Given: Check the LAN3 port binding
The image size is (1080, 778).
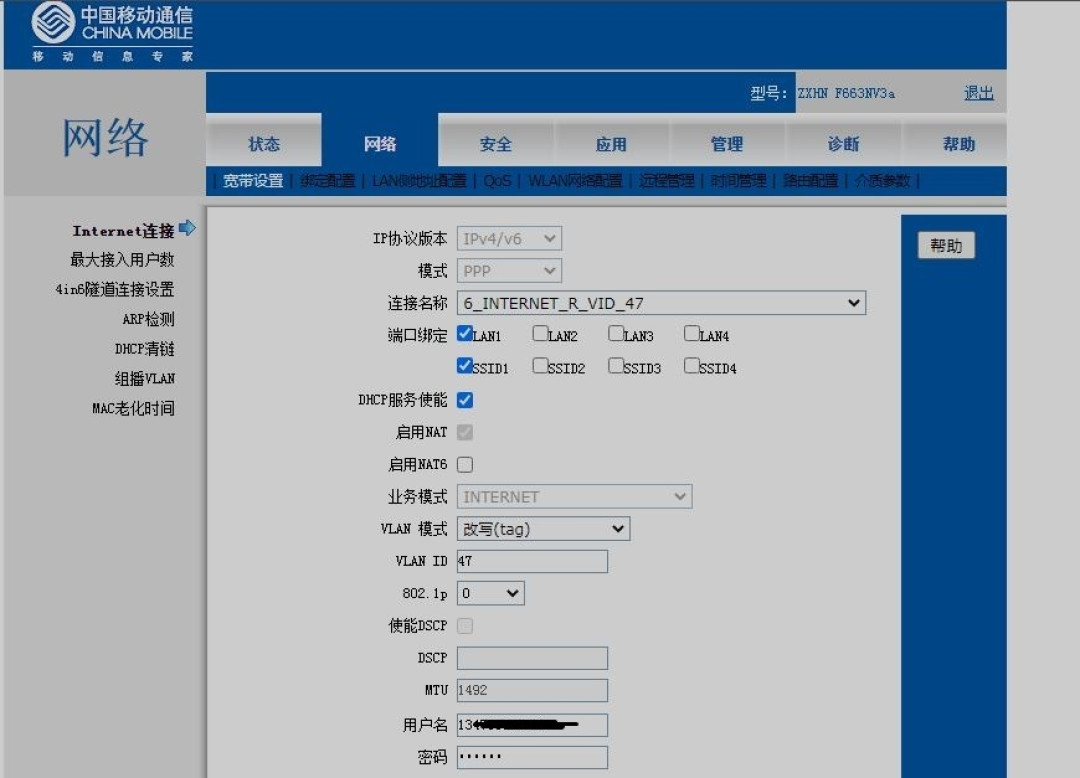Looking at the screenshot, I should pyautogui.click(x=616, y=334).
